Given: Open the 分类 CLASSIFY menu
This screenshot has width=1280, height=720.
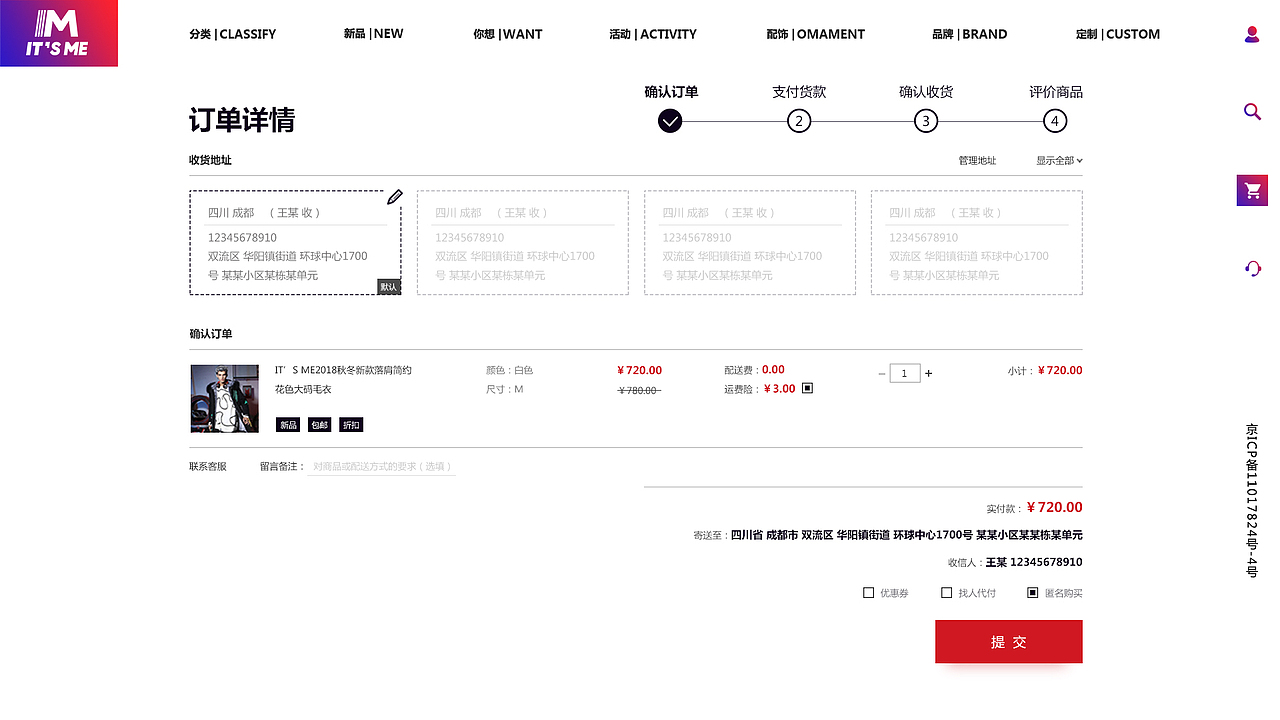Looking at the screenshot, I should [x=232, y=34].
